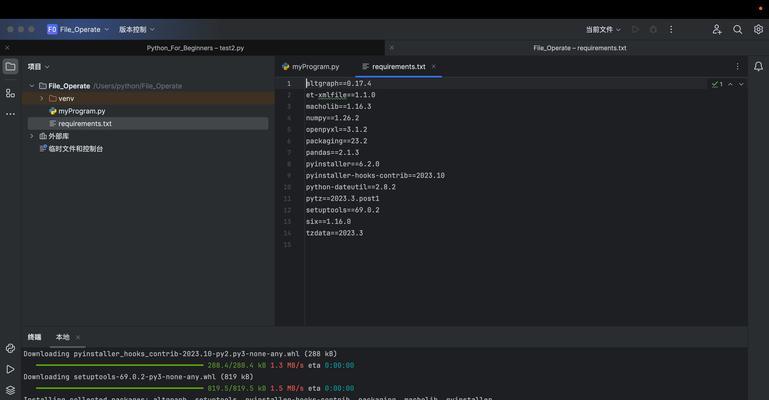Image resolution: width=769 pixels, height=400 pixels.
Task: Click the FO project badge icon
Action: pyautogui.click(x=52, y=29)
